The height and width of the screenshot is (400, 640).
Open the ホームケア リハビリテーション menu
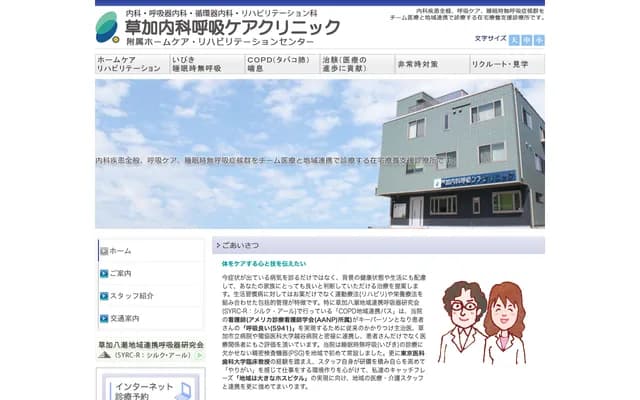[132, 64]
